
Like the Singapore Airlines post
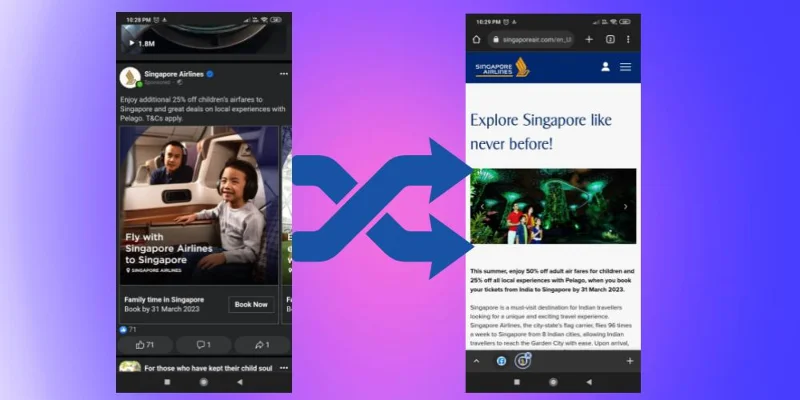(146, 345)
